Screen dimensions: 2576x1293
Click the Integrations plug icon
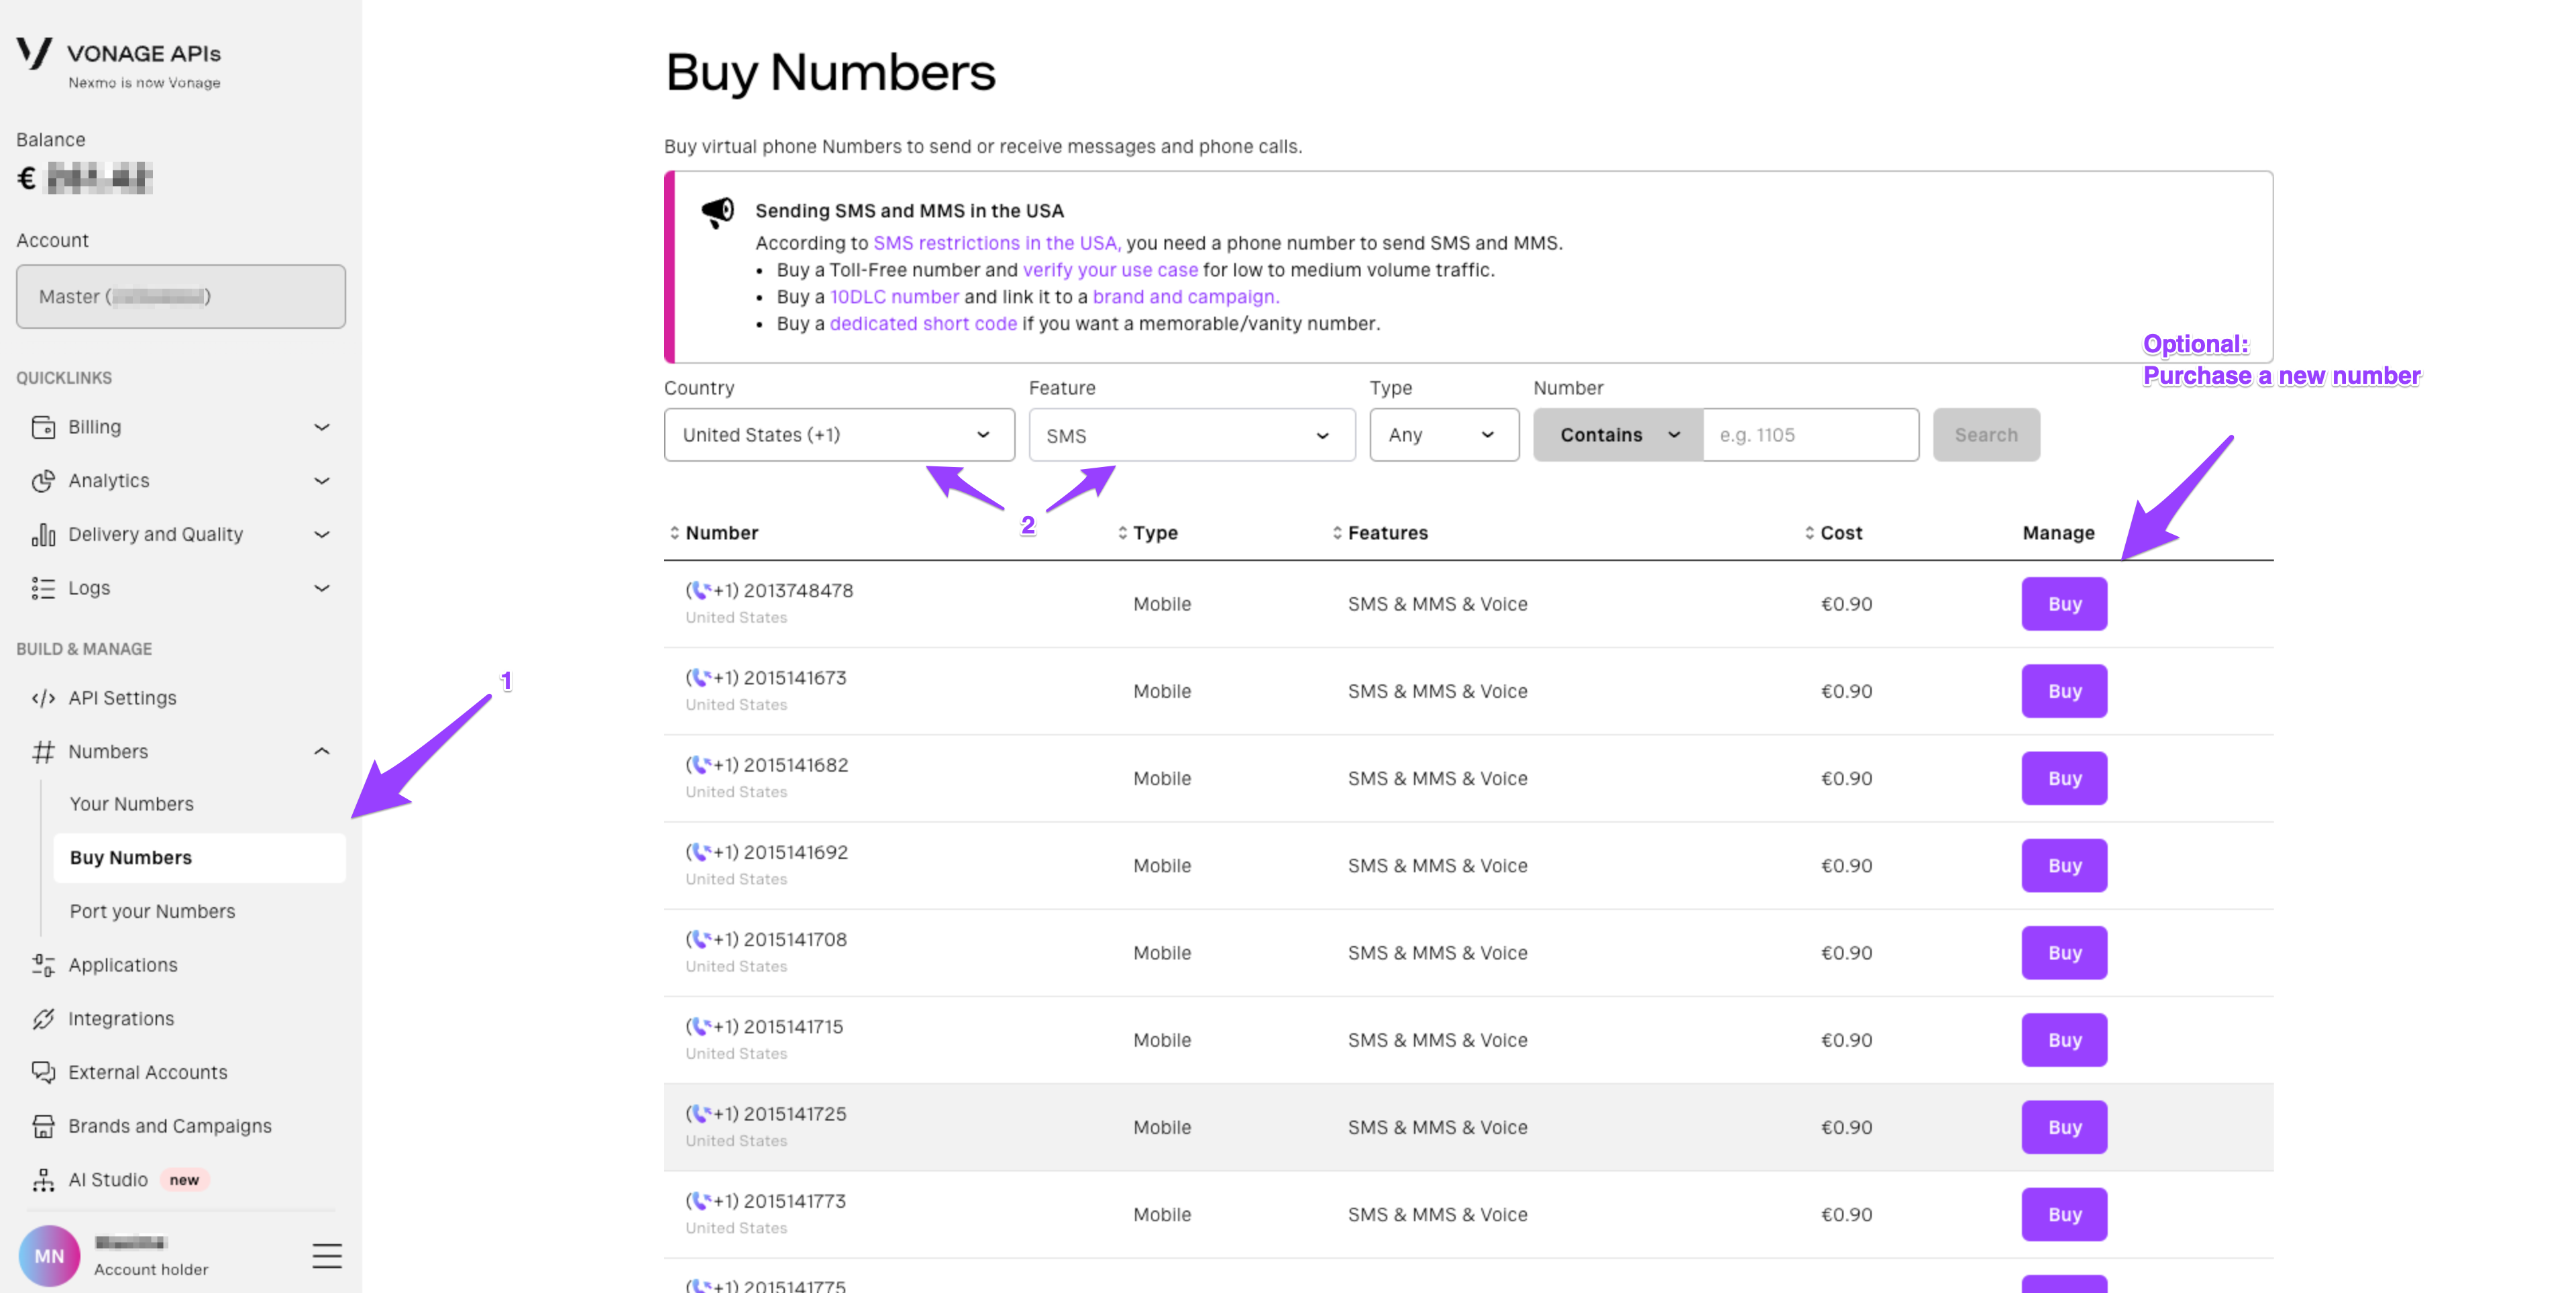(43, 1019)
